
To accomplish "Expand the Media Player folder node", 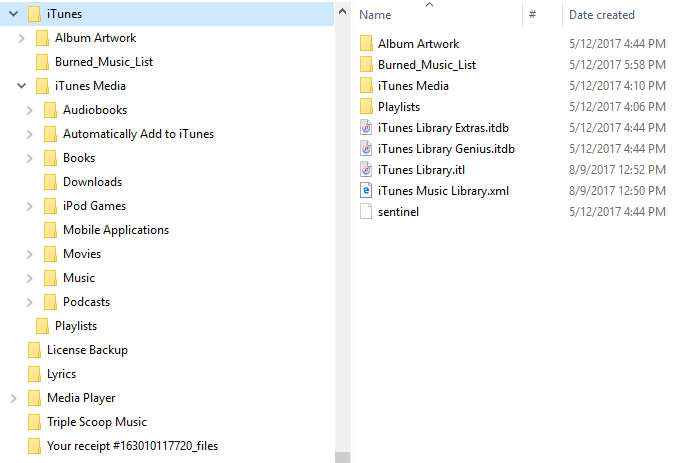I will (x=13, y=398).
